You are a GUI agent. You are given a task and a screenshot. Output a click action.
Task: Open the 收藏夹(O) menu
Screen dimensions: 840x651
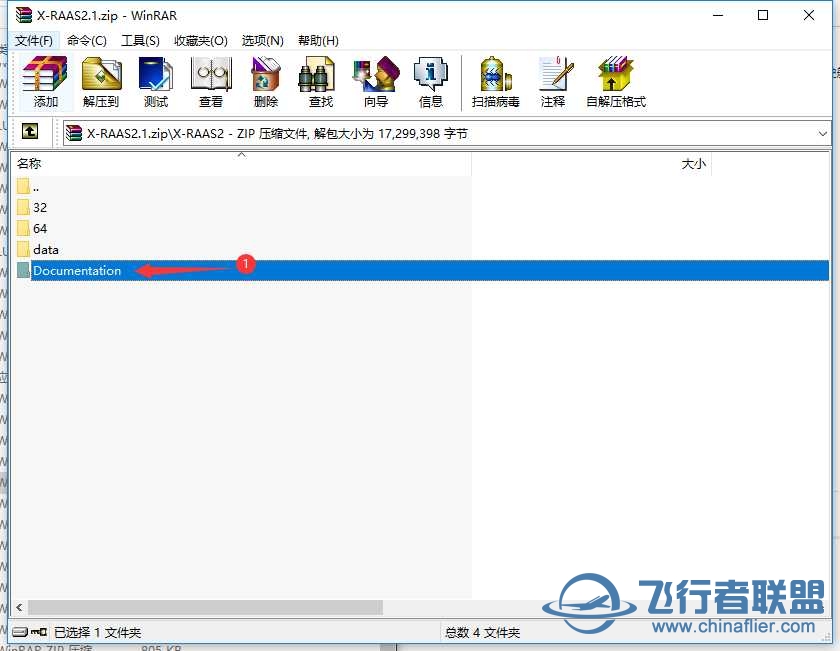[x=201, y=40]
